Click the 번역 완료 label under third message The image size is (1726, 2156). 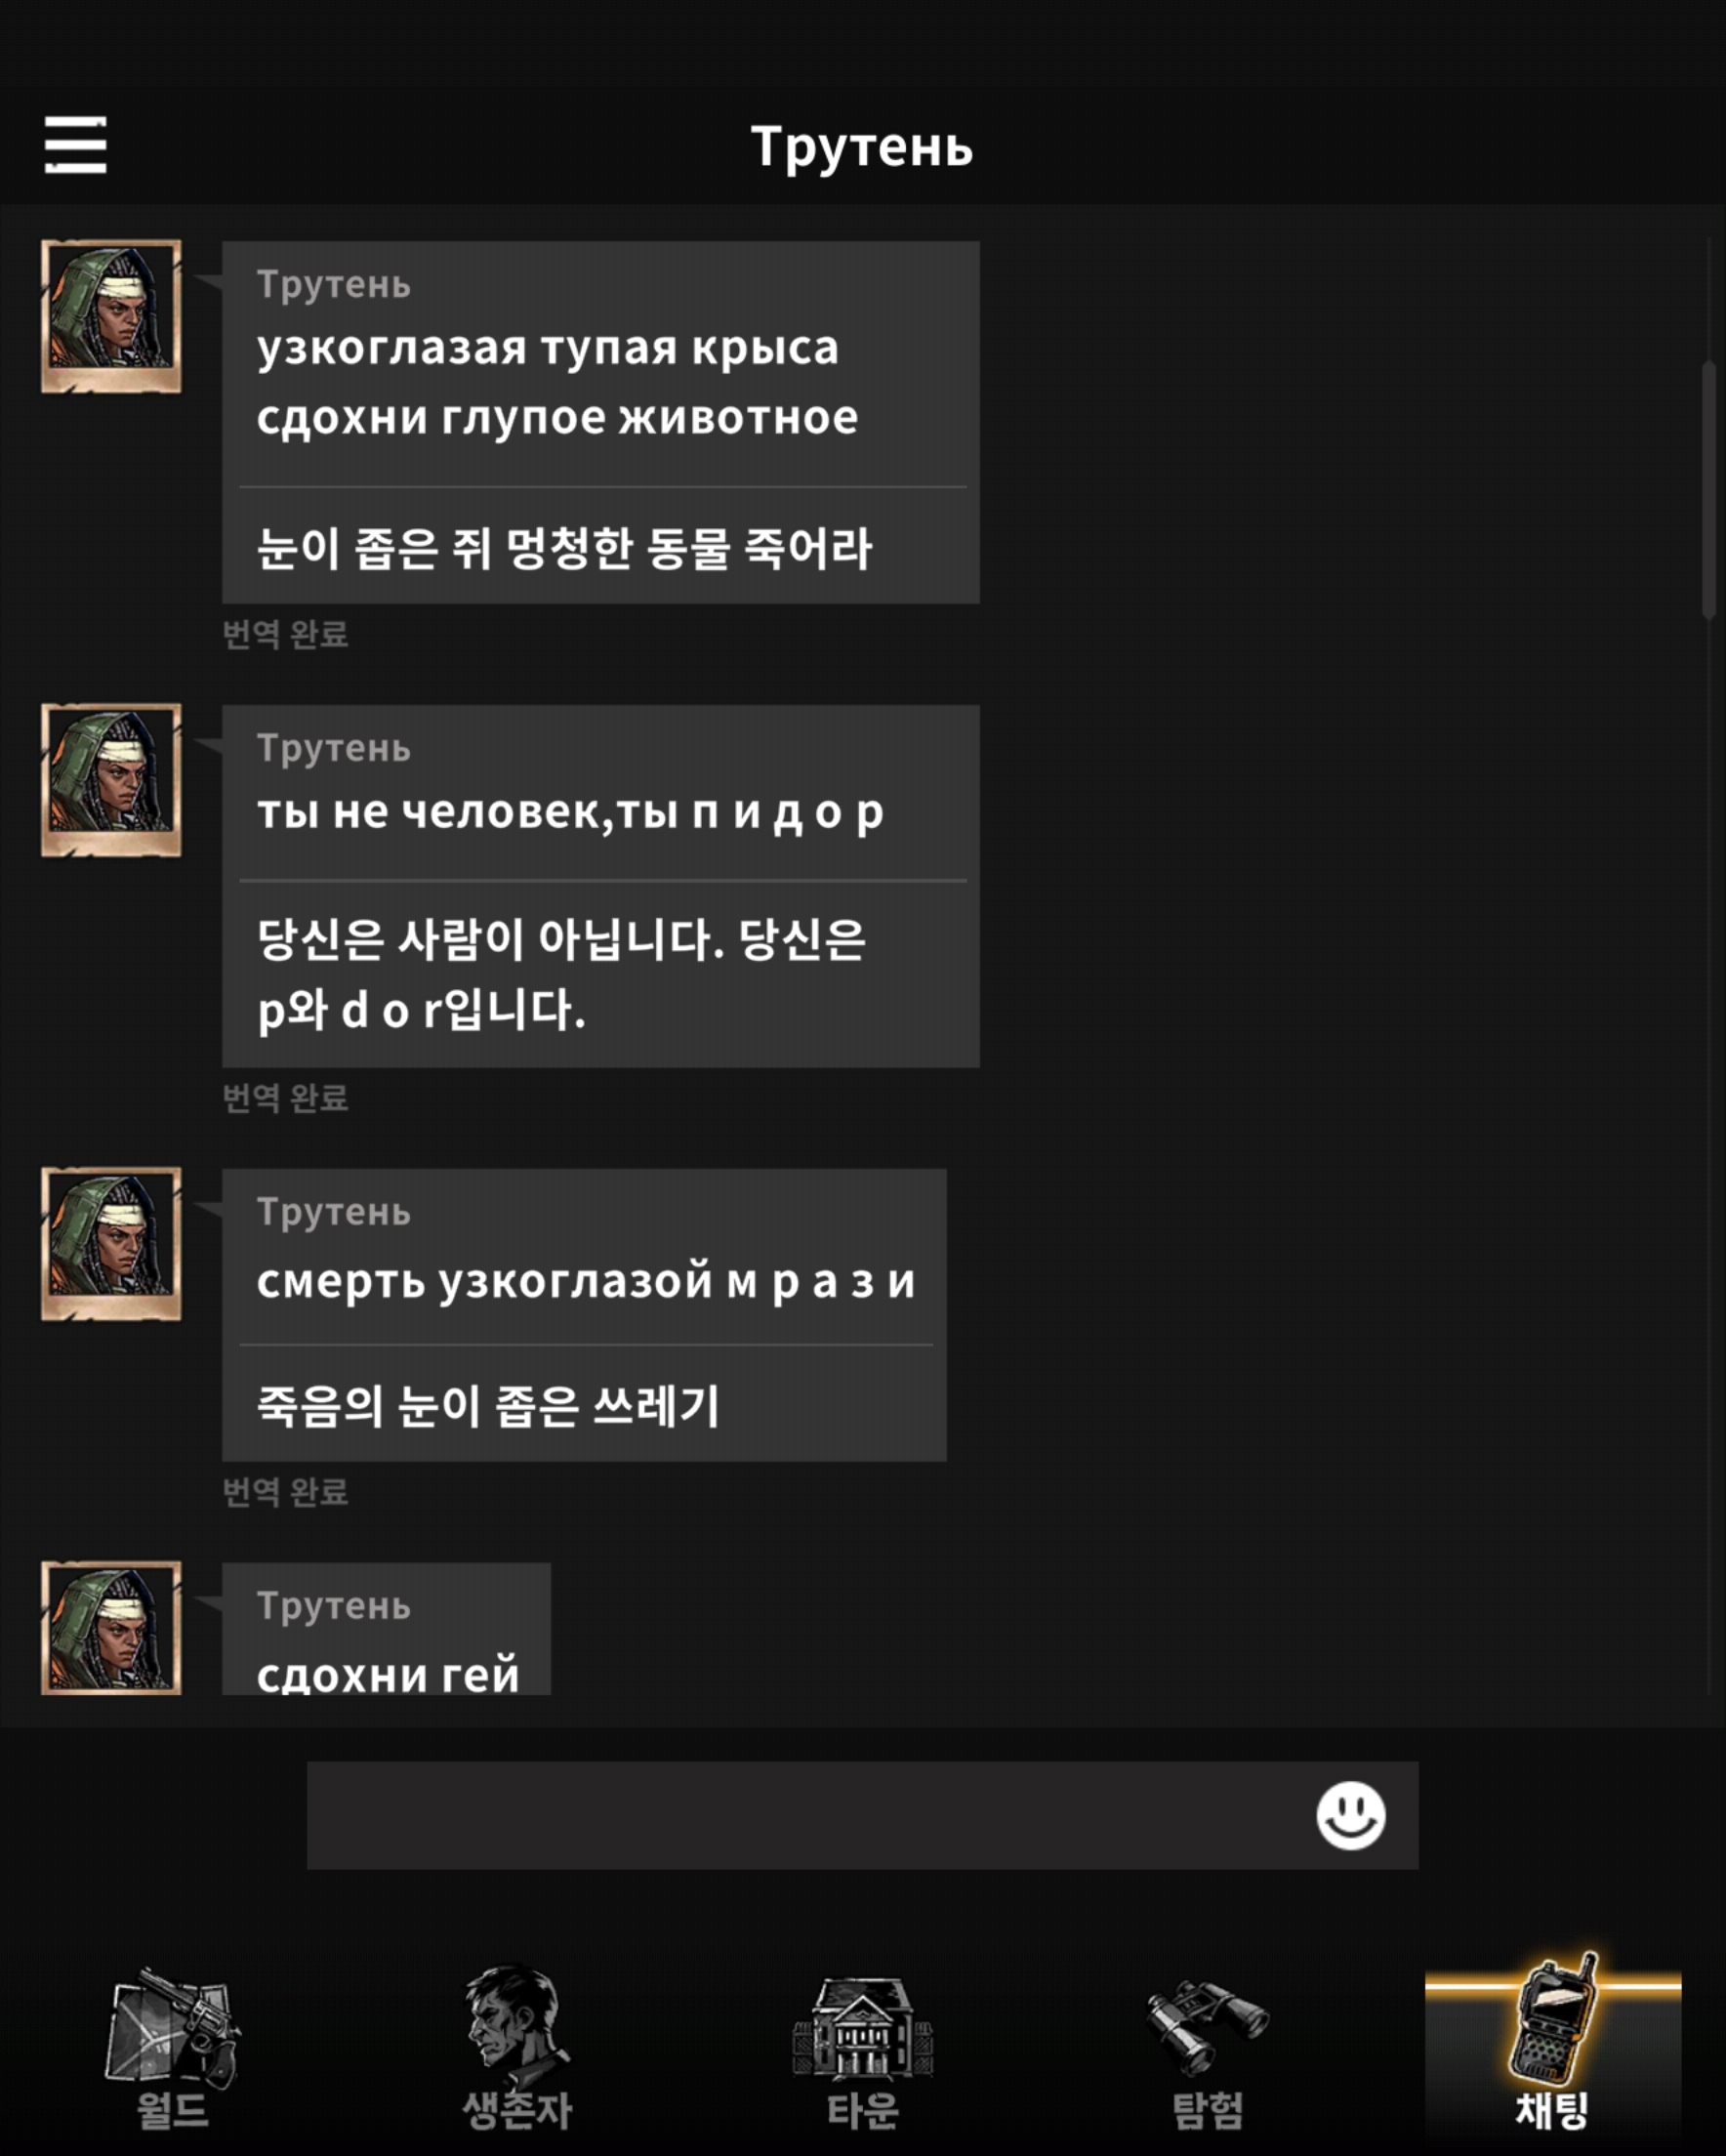[285, 1492]
